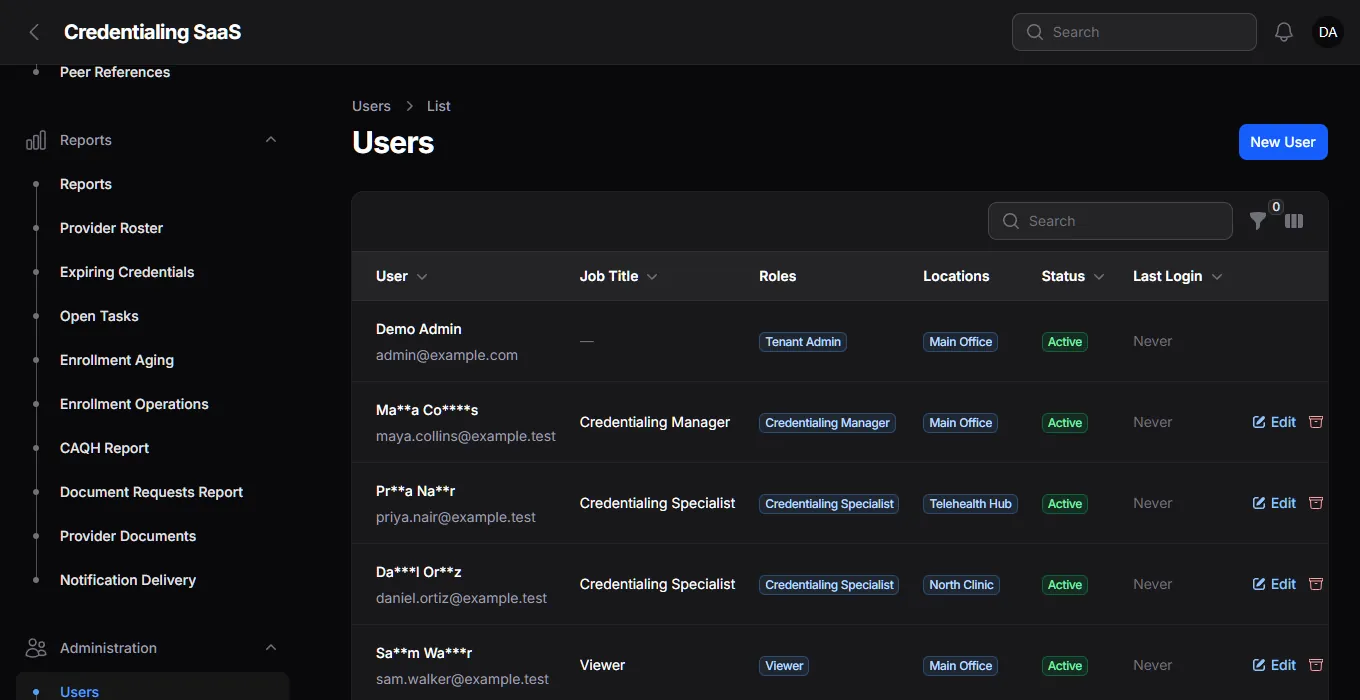The image size is (1360, 700).
Task: Open Document Requests Report
Action: click(x=151, y=492)
